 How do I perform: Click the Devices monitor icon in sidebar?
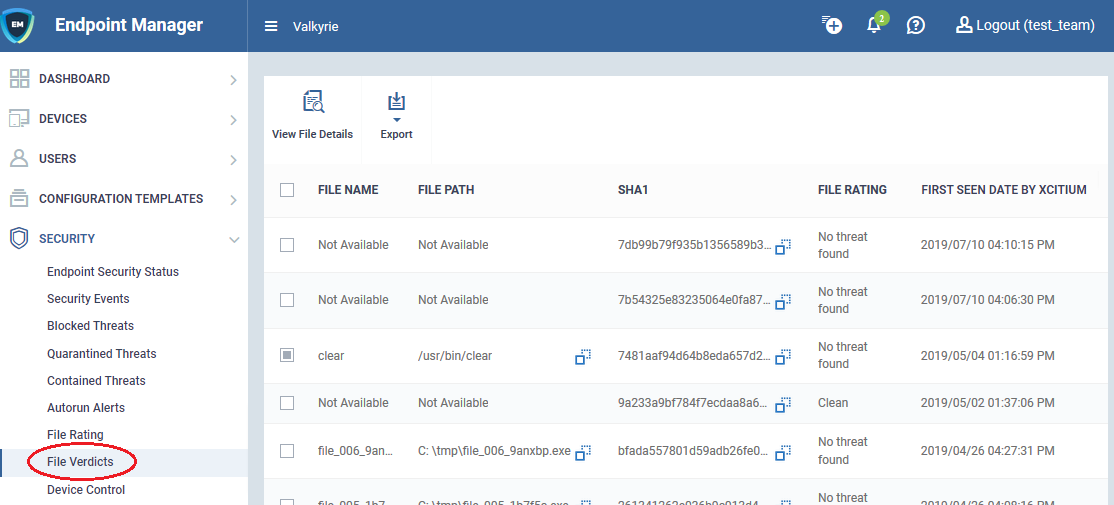pos(19,119)
